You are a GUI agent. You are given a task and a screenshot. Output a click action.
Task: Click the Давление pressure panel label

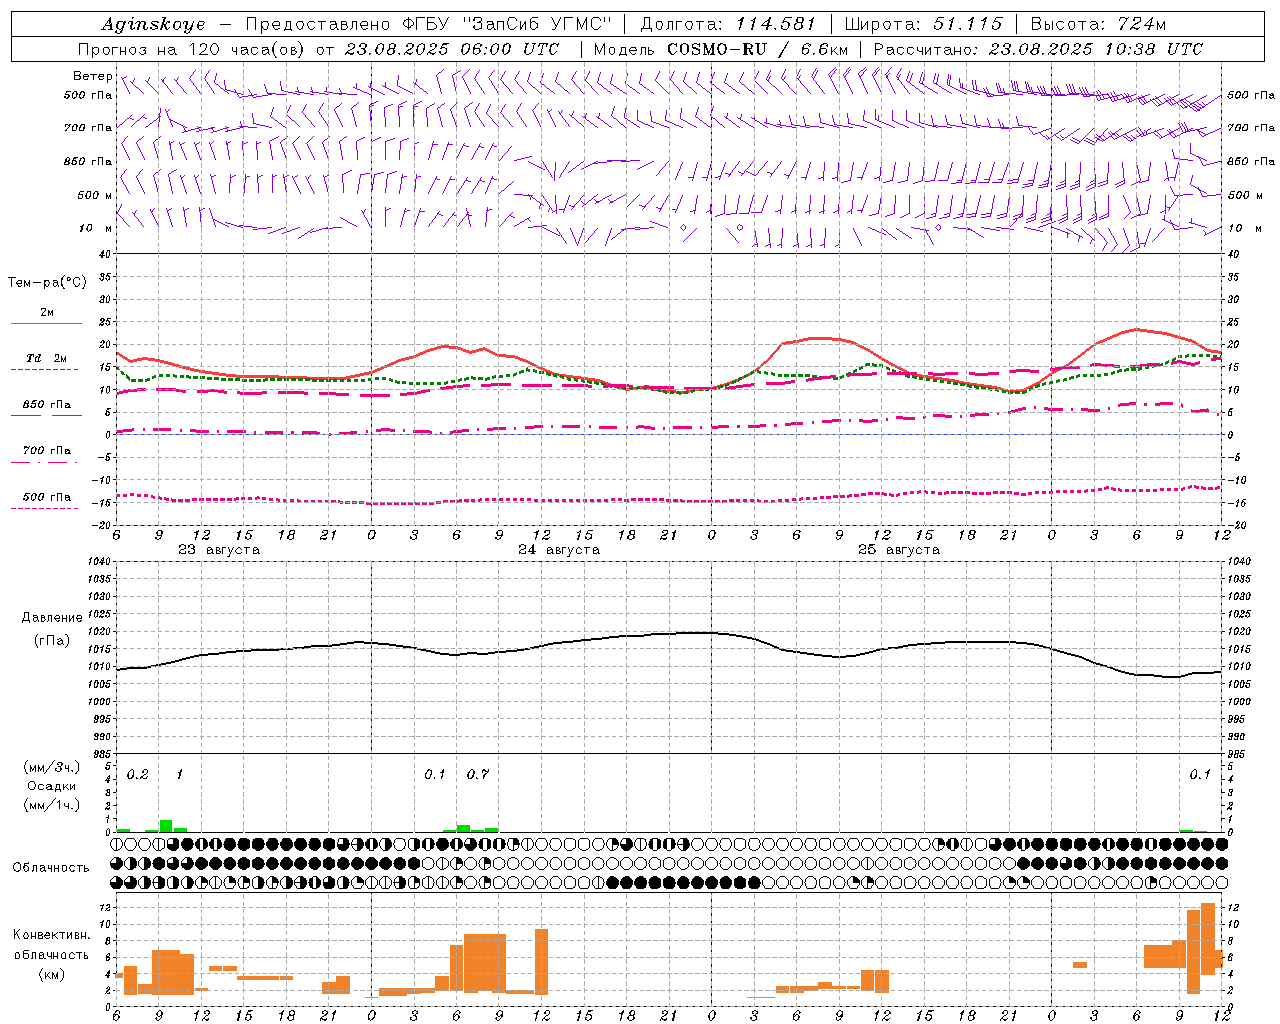(x=50, y=618)
